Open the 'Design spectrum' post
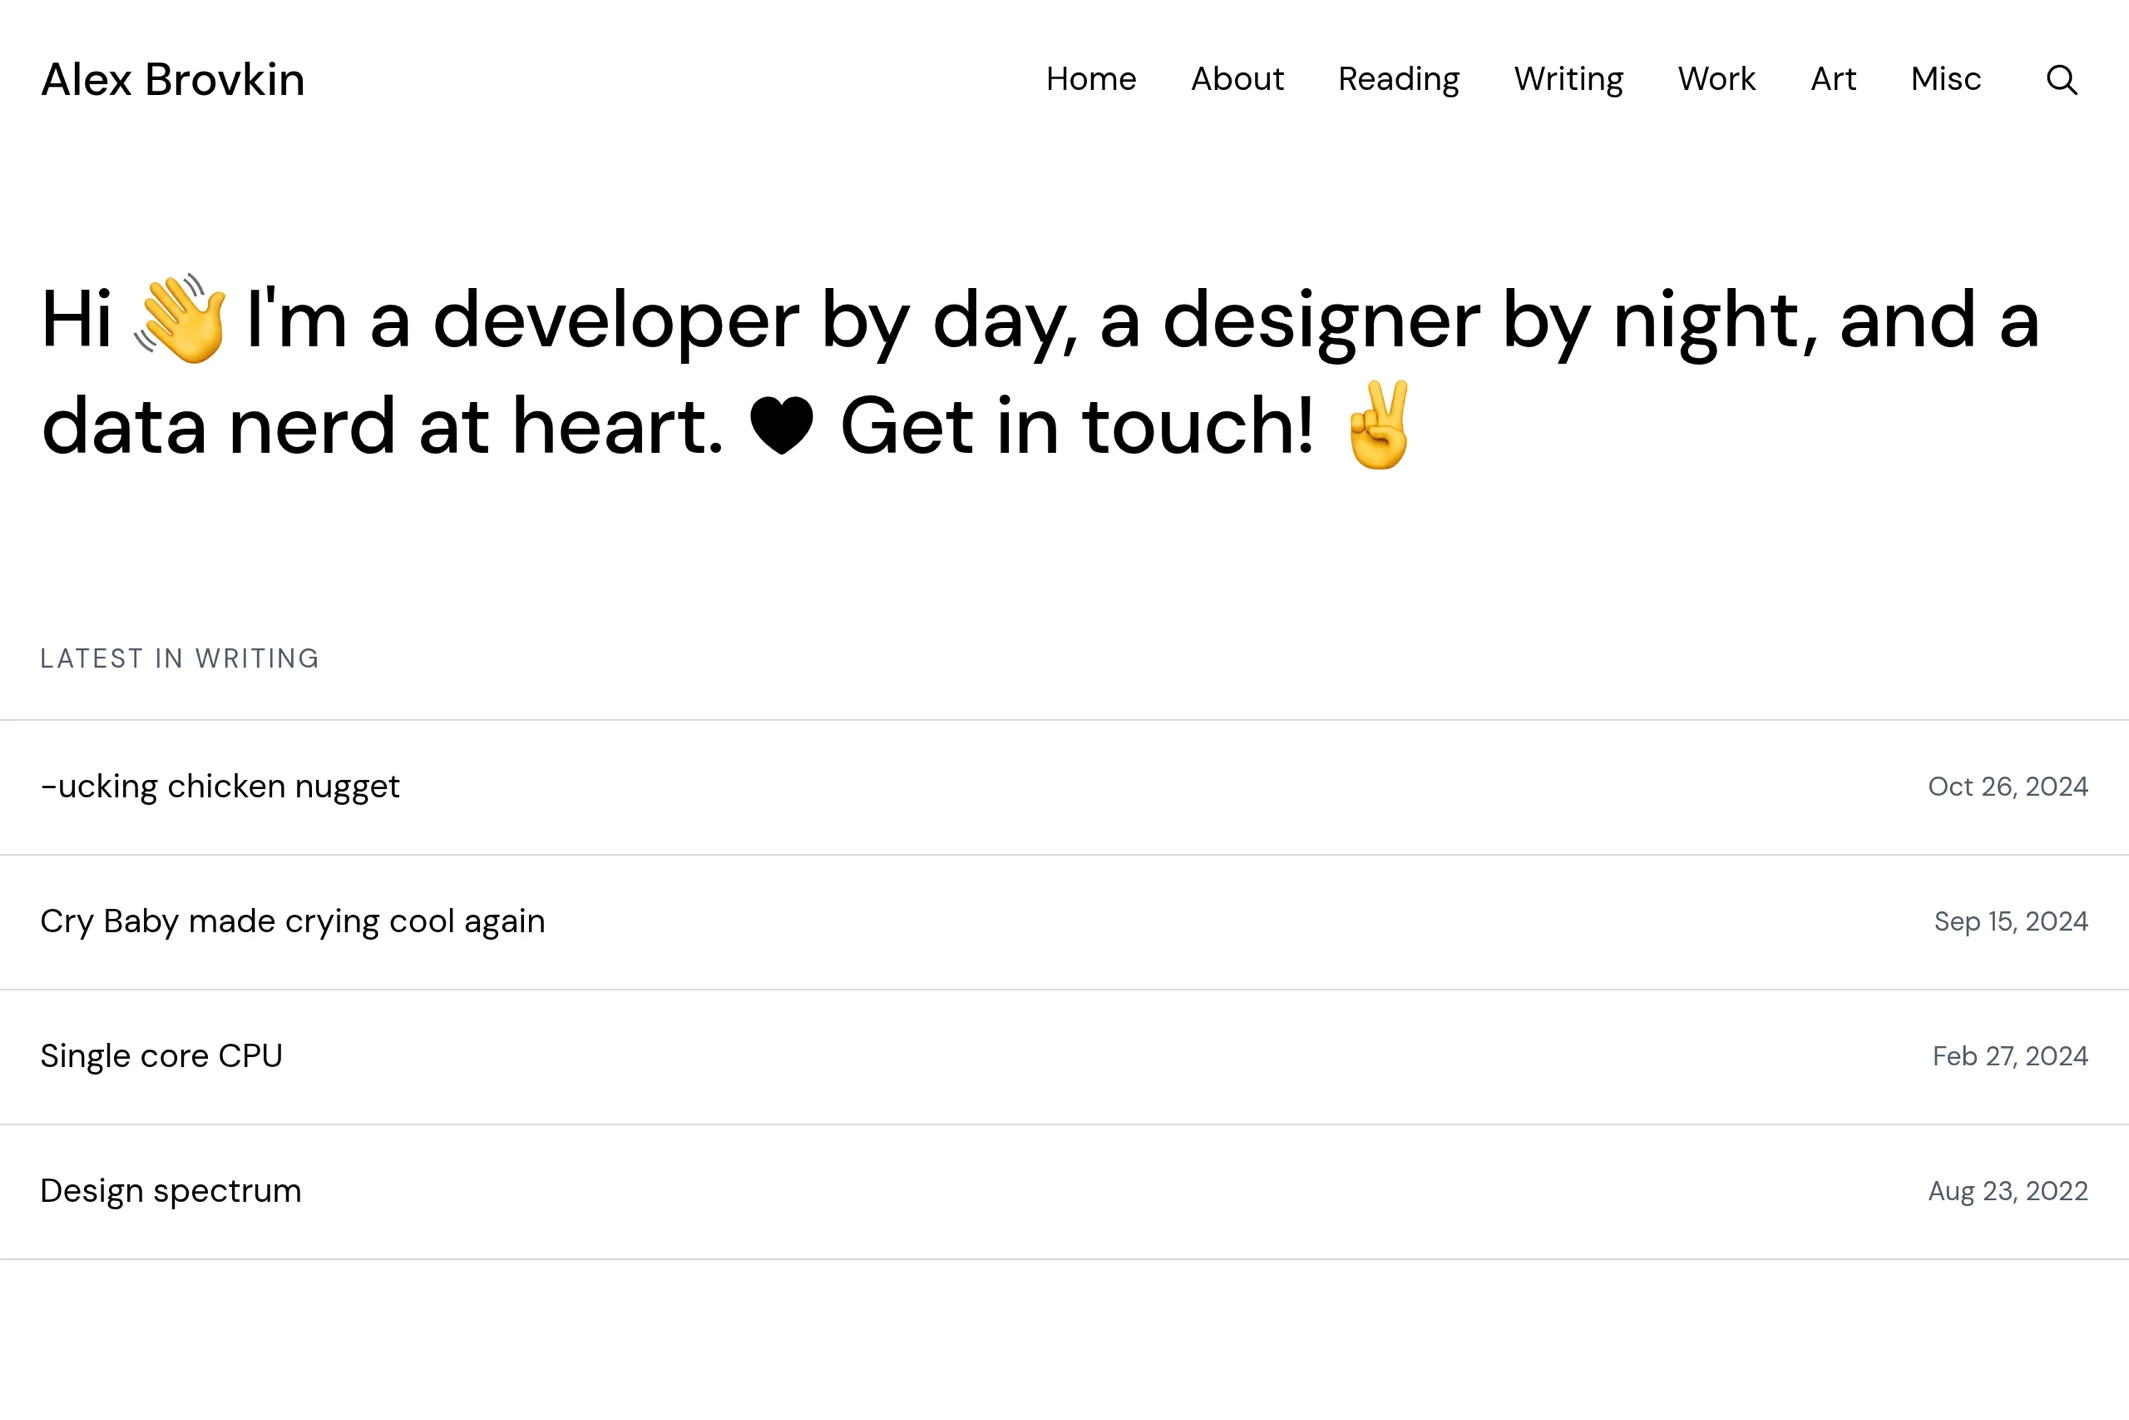Image resolution: width=2129 pixels, height=1420 pixels. click(x=171, y=1191)
